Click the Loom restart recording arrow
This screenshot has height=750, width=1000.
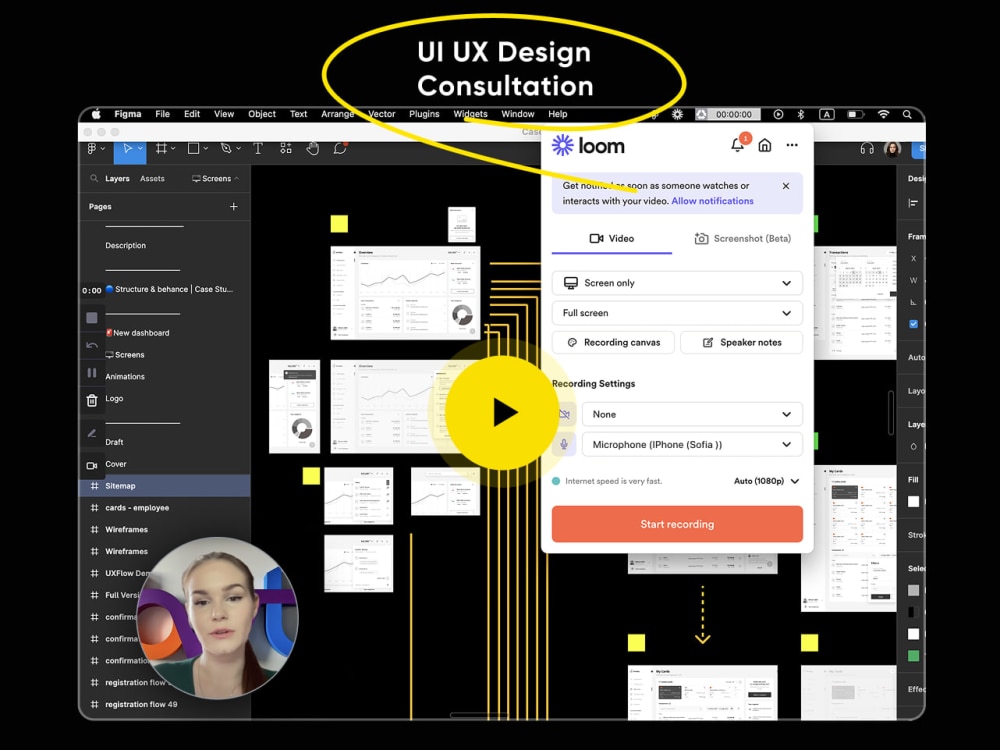(92, 345)
